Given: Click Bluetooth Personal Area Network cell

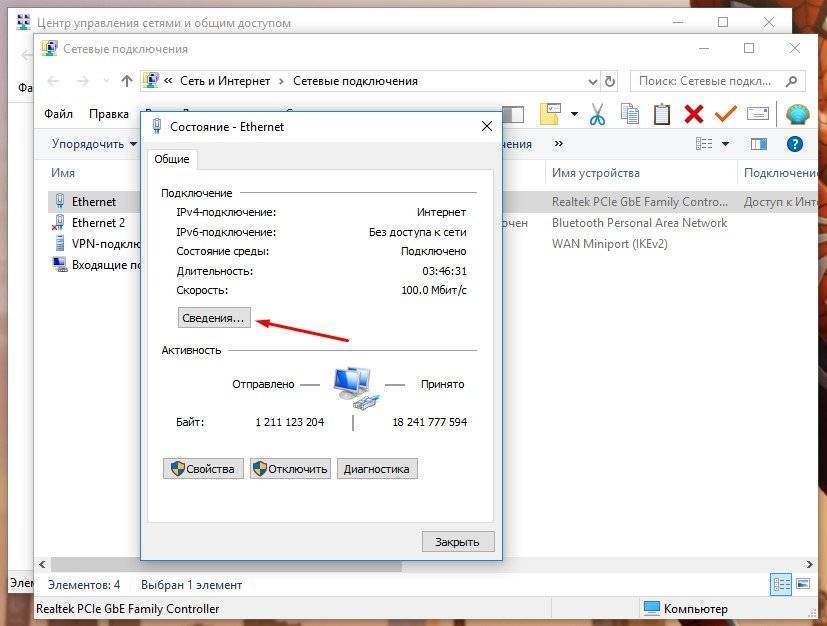Looking at the screenshot, I should tap(639, 223).
